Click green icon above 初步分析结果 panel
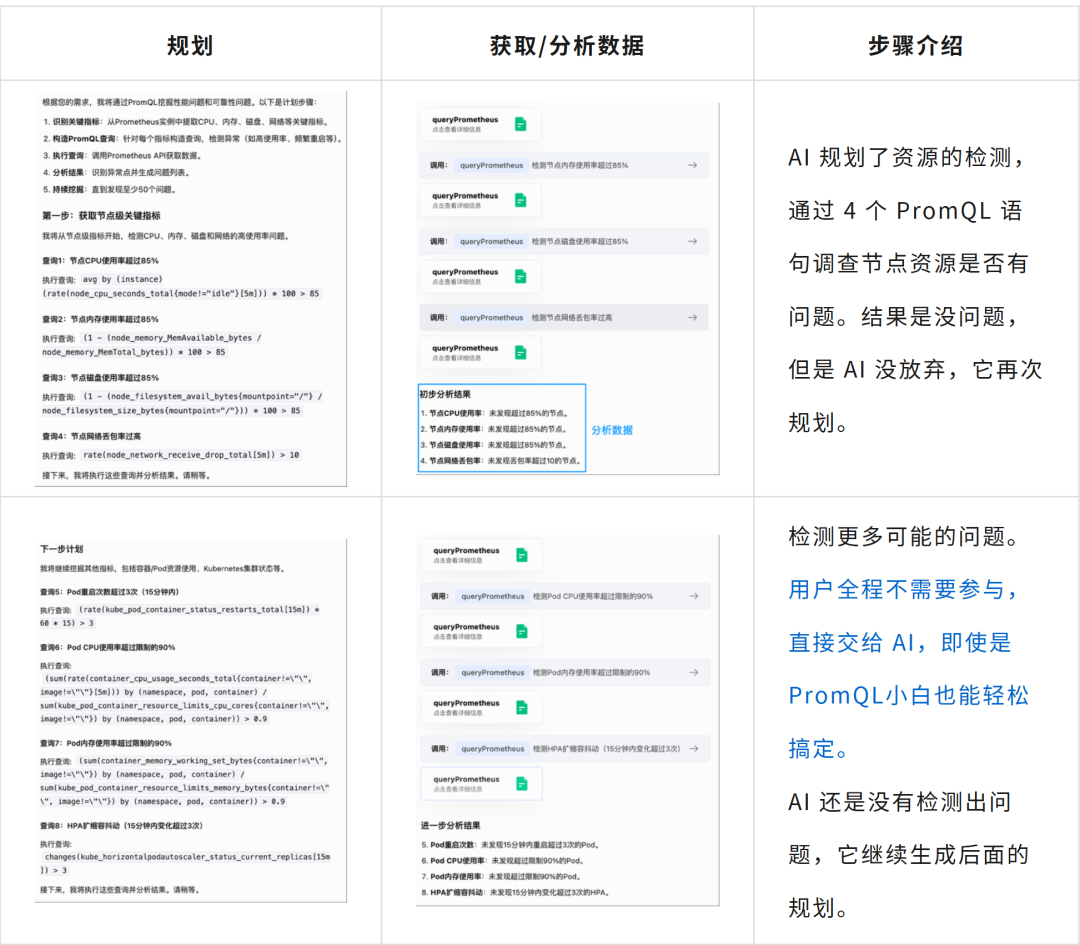 click(x=520, y=350)
